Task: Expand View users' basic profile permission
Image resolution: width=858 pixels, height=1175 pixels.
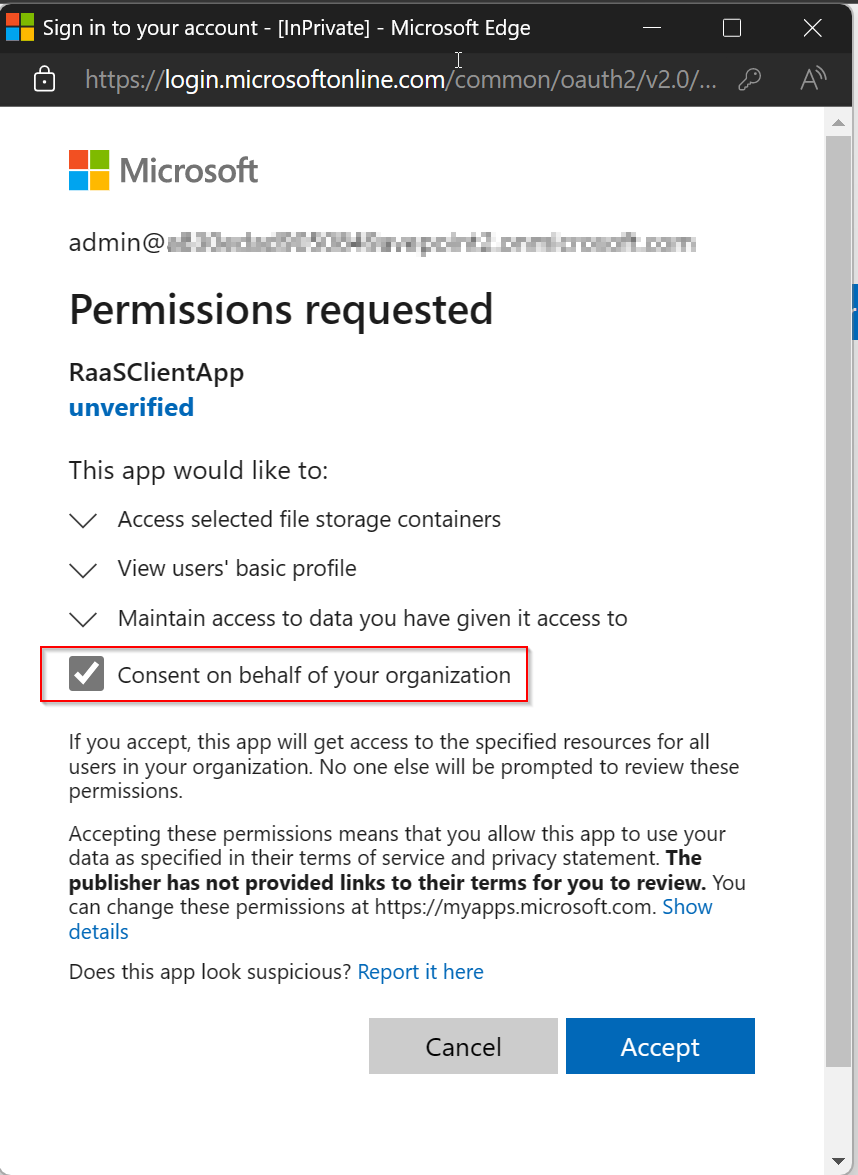Action: [x=83, y=570]
